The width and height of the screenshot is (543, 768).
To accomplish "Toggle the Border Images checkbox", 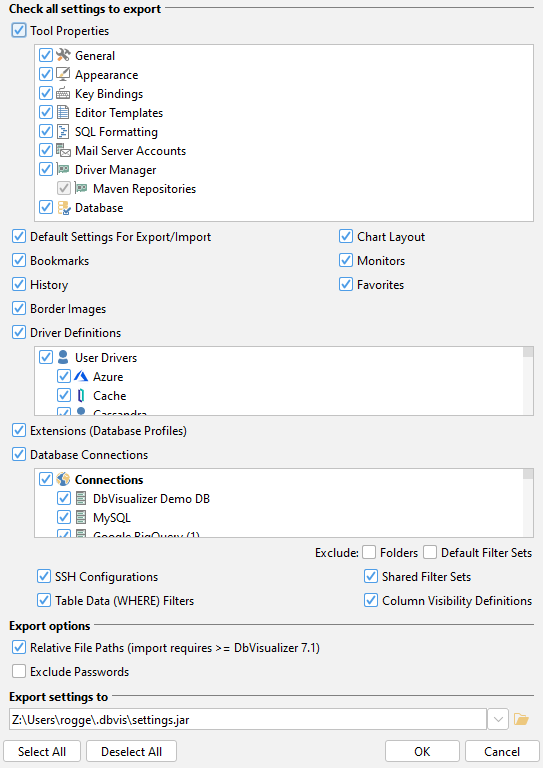I will tap(19, 309).
